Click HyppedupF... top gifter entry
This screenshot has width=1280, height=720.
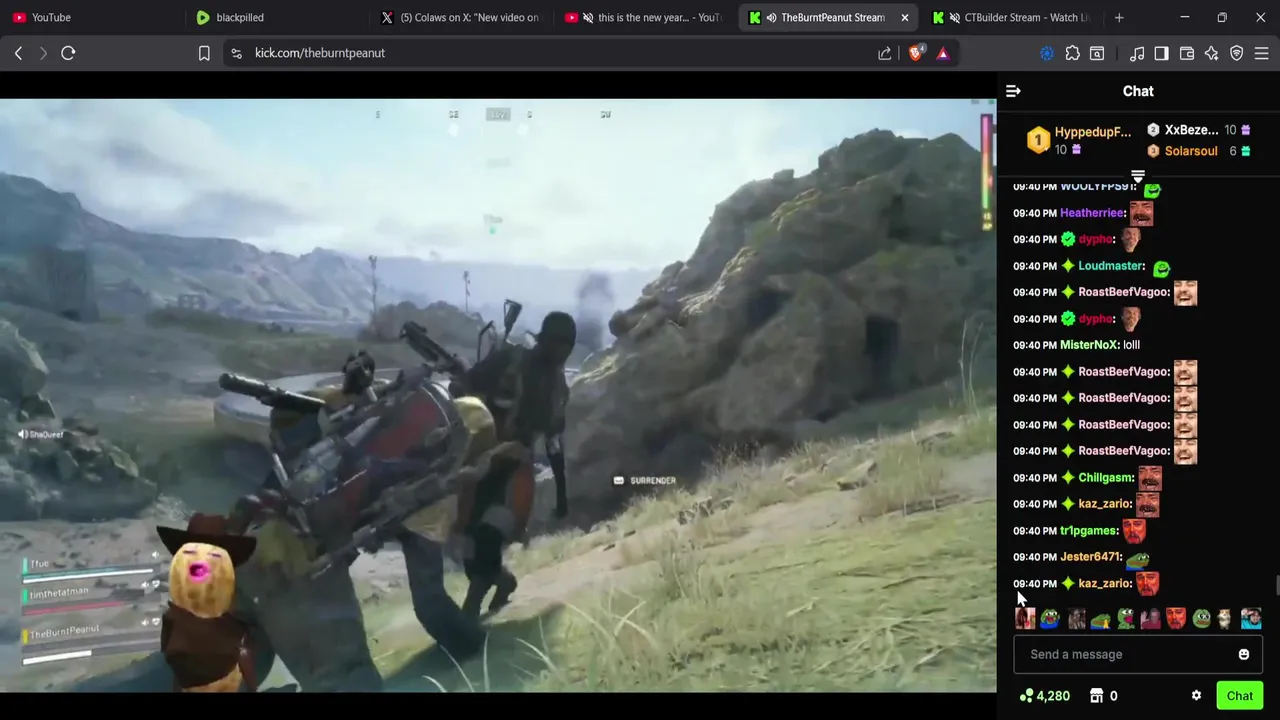[1080, 140]
